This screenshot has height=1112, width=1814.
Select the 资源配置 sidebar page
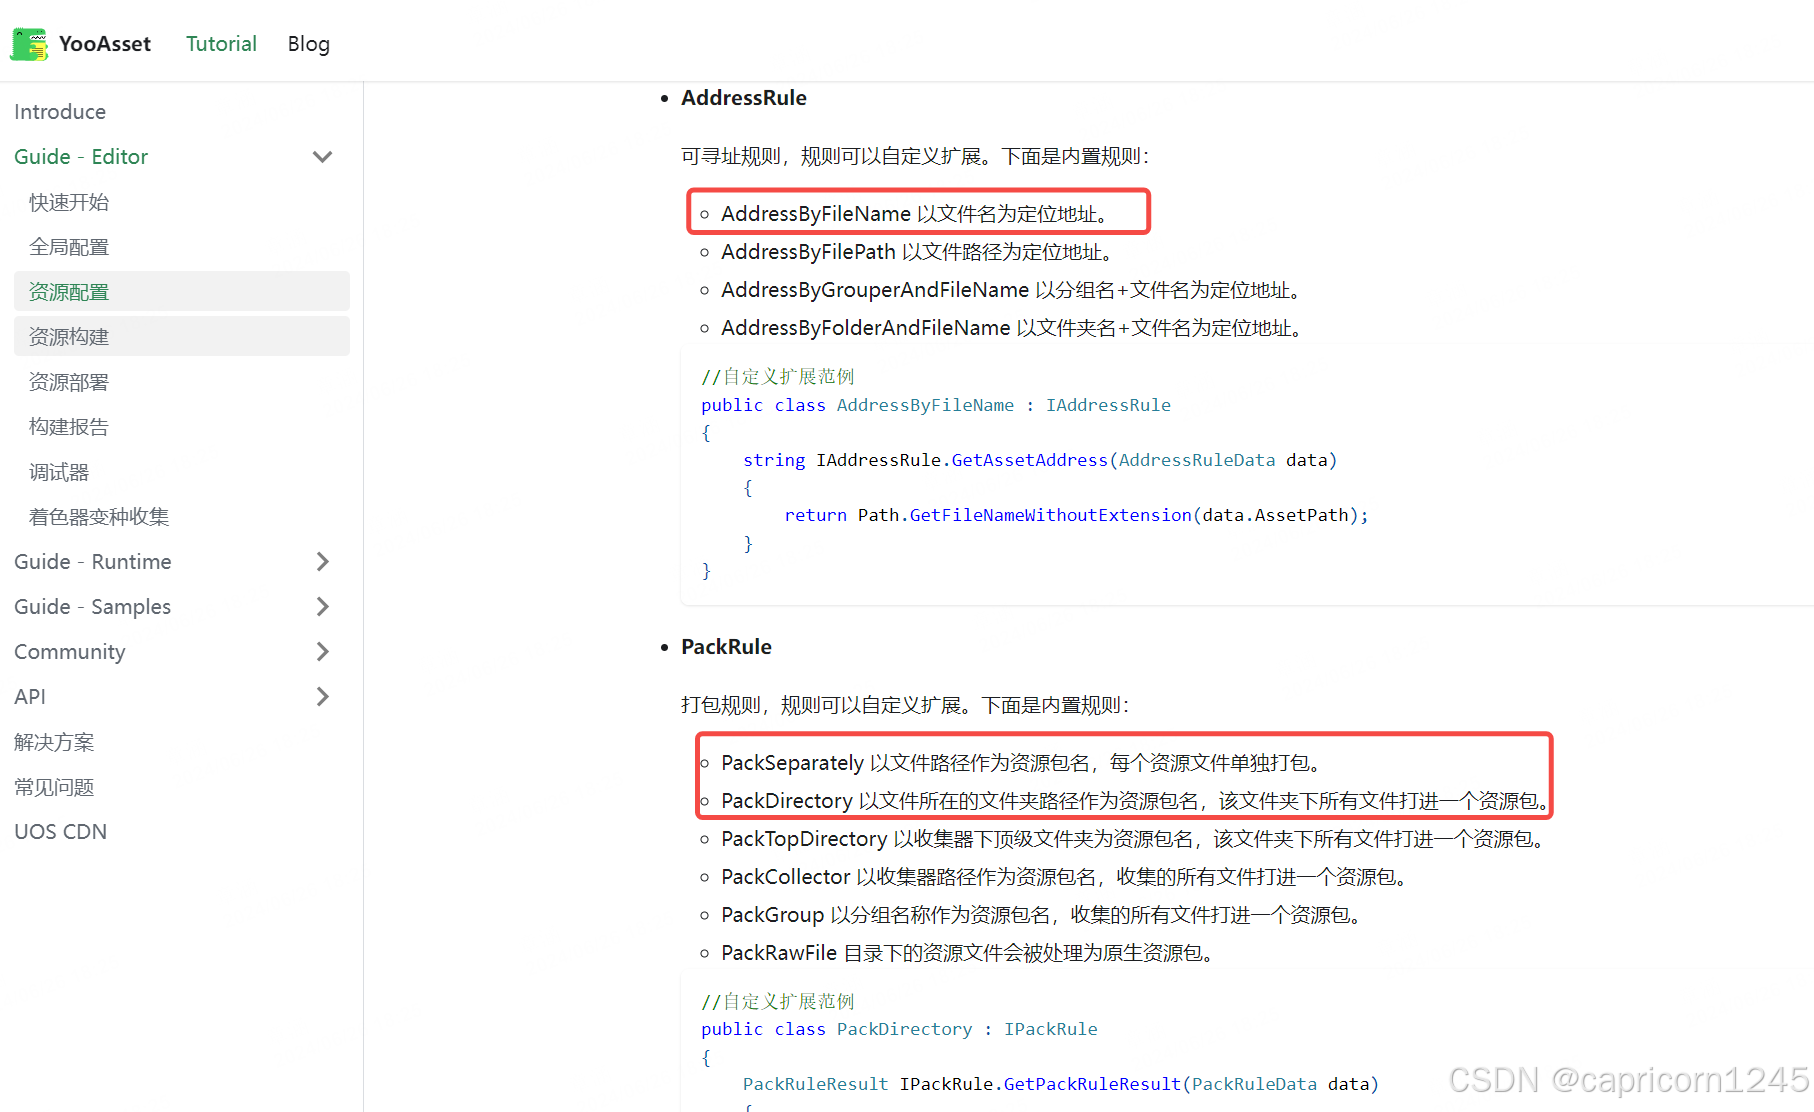[x=182, y=292]
